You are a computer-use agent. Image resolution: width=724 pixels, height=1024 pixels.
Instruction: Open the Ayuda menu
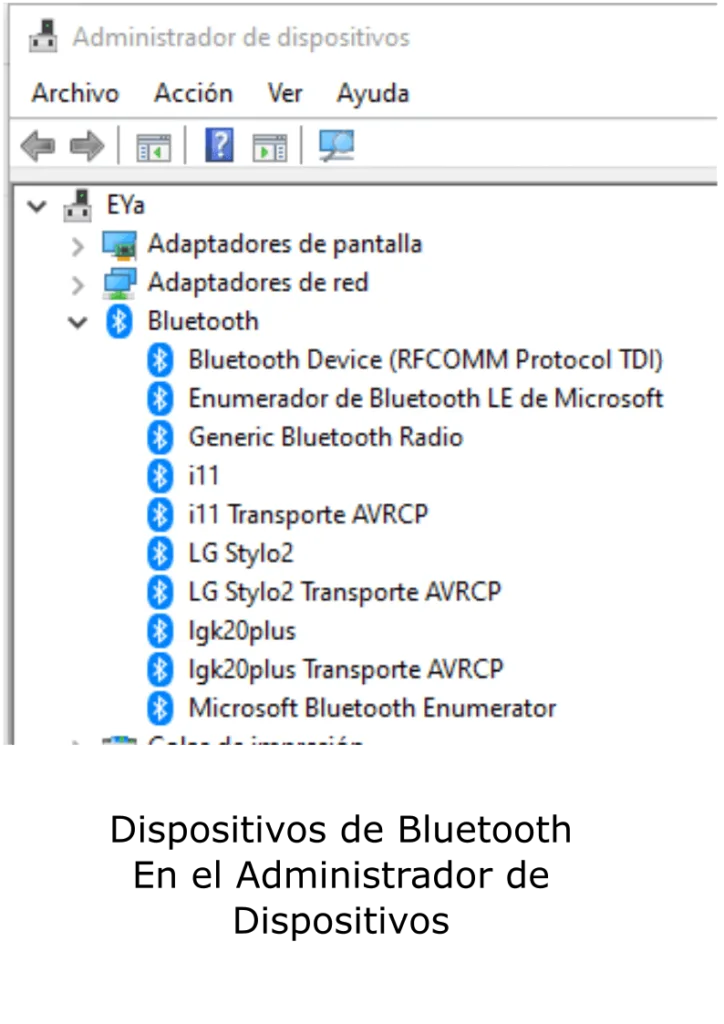[x=373, y=93]
